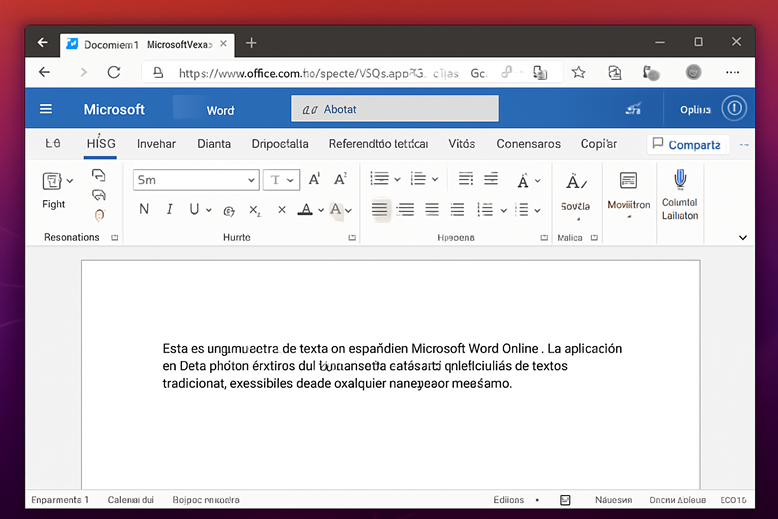Toggle justify paragraph alignment button

pos(457,209)
